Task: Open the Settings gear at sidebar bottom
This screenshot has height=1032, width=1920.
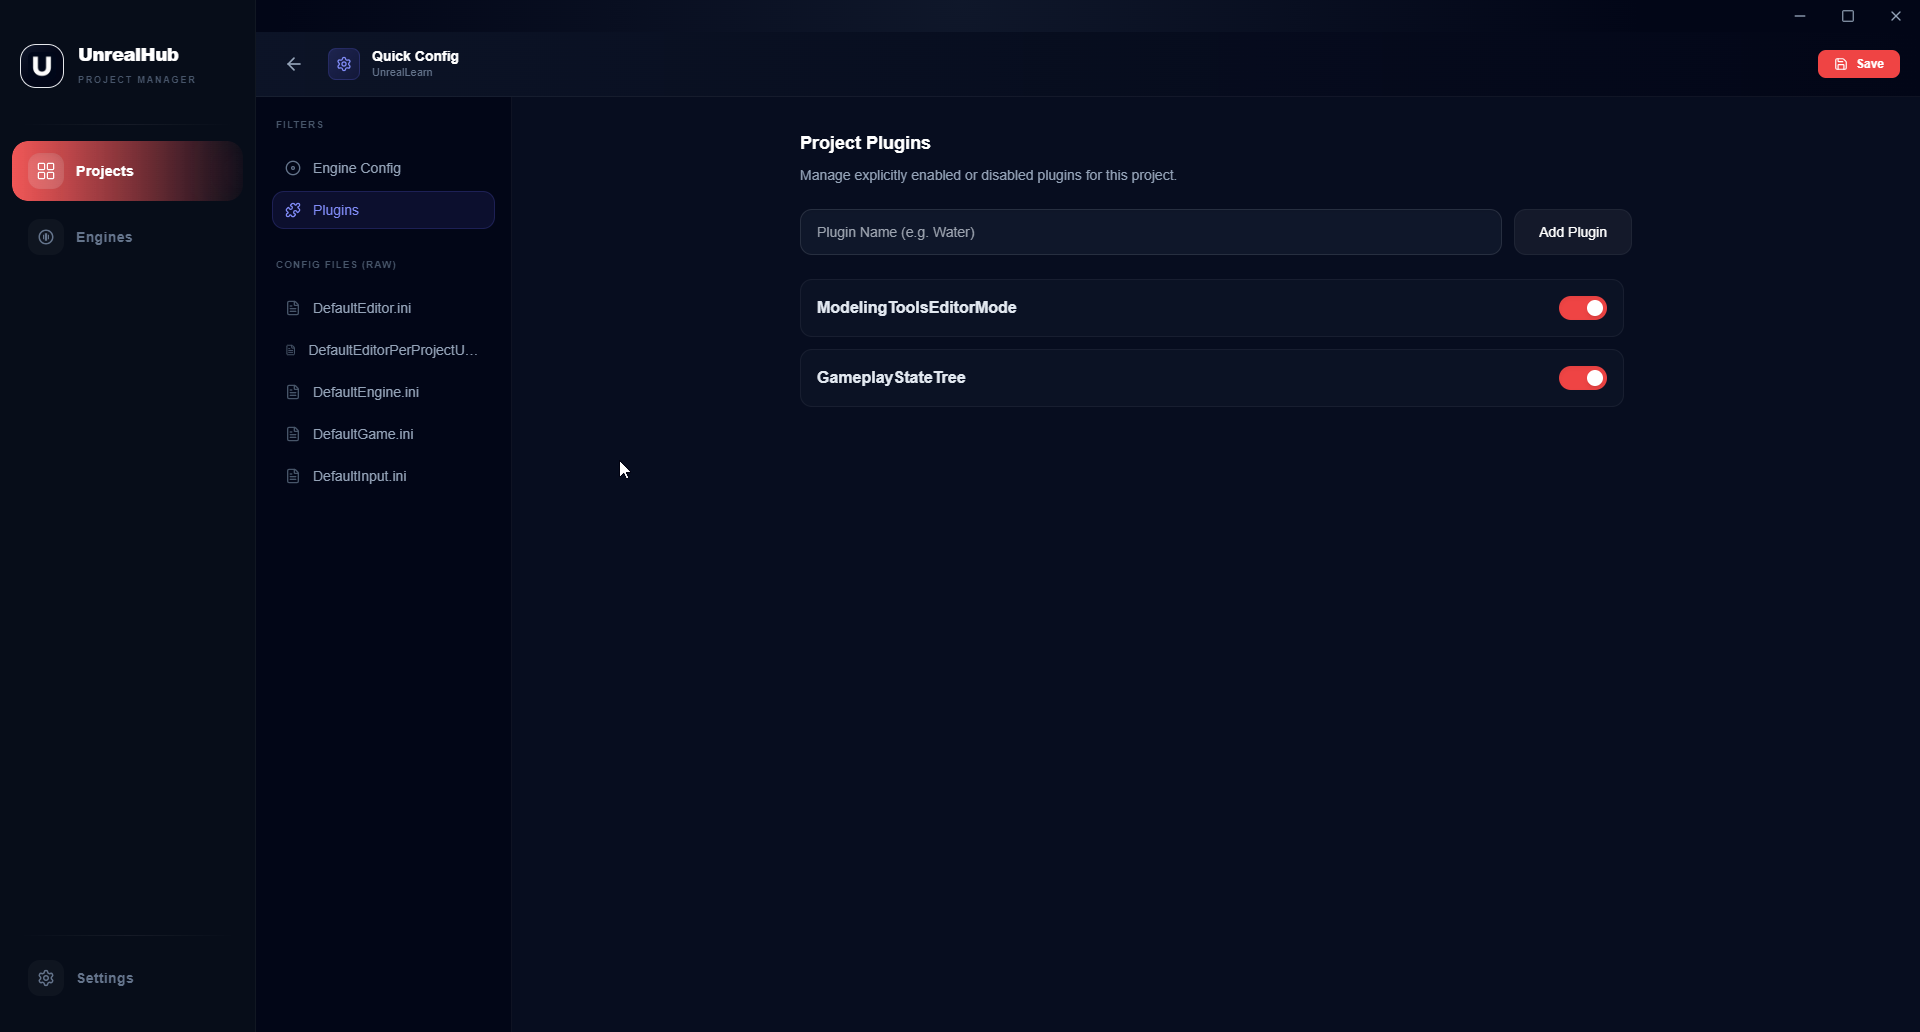Action: [46, 978]
